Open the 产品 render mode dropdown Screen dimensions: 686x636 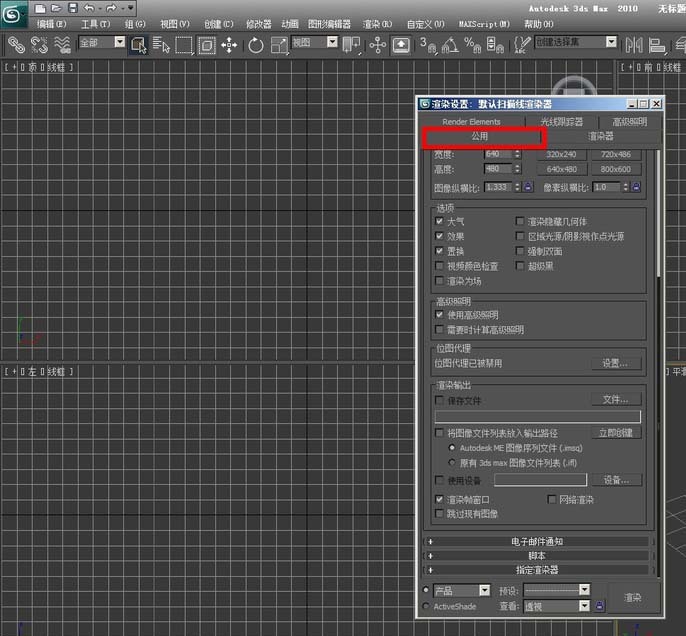point(484,591)
